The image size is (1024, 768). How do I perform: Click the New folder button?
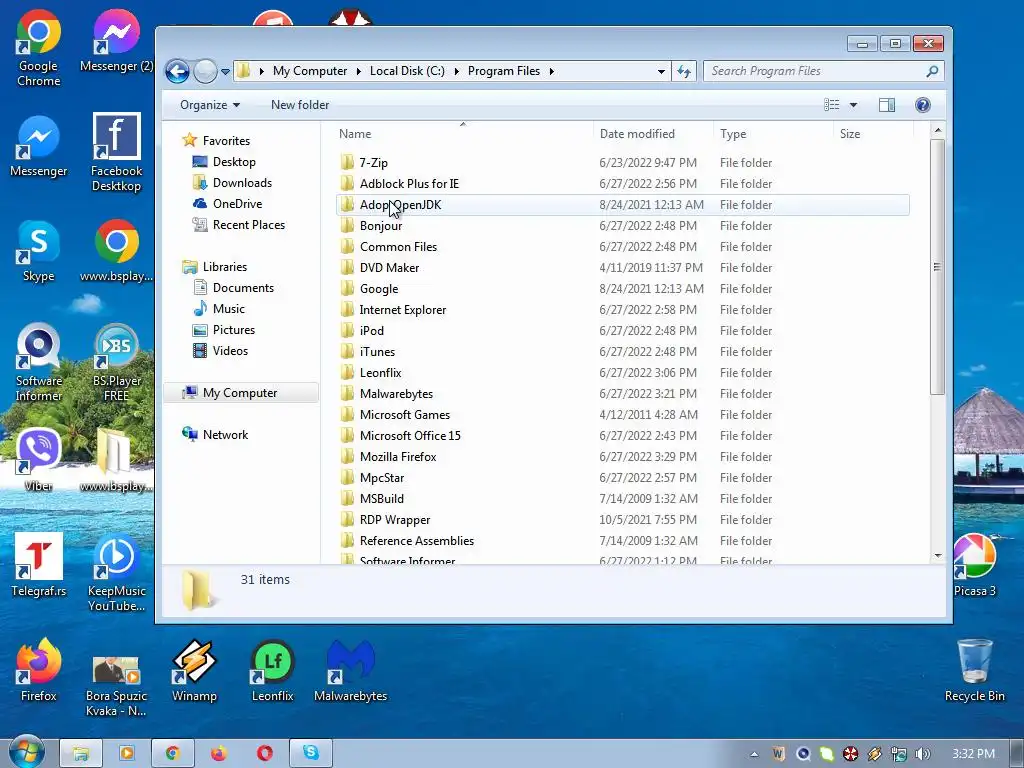click(300, 105)
